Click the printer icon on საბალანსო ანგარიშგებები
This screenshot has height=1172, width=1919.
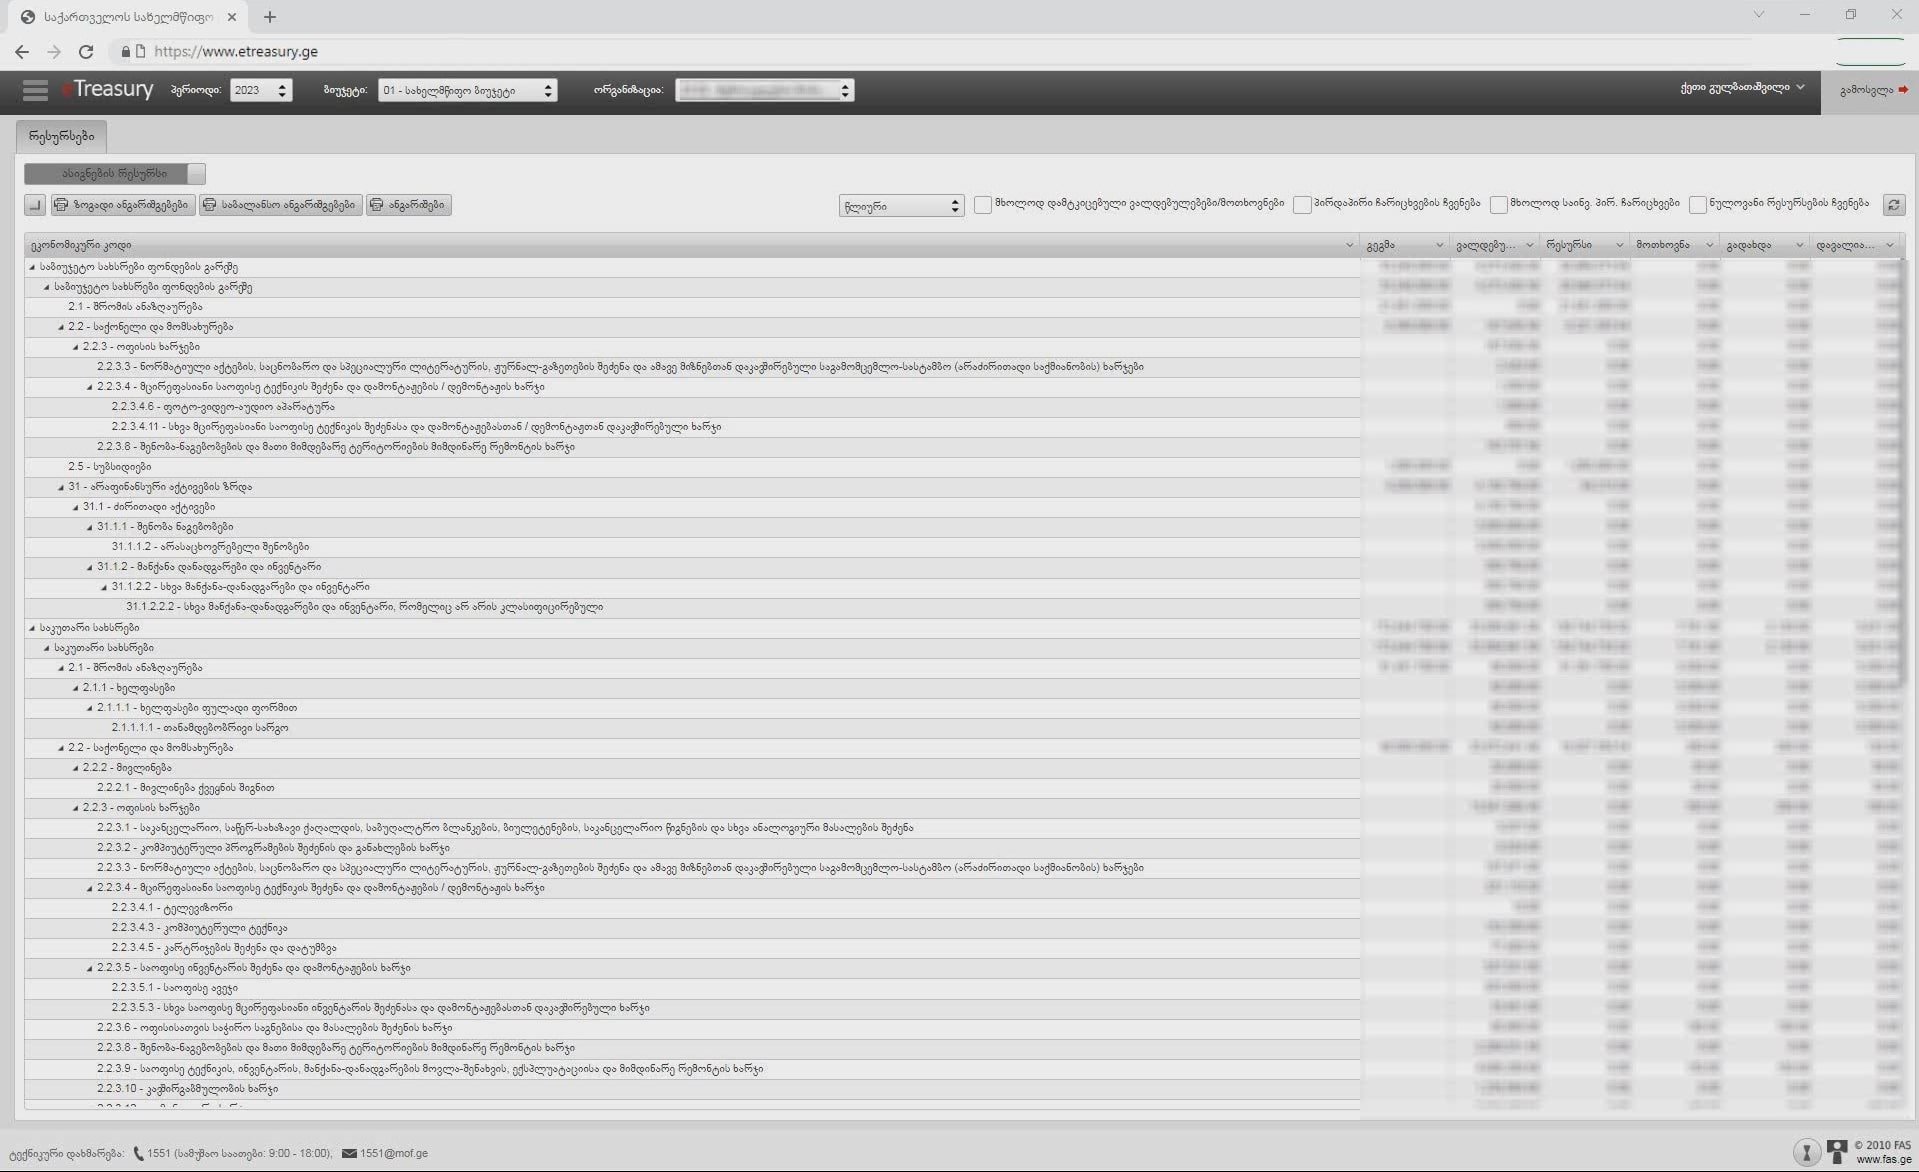click(209, 205)
